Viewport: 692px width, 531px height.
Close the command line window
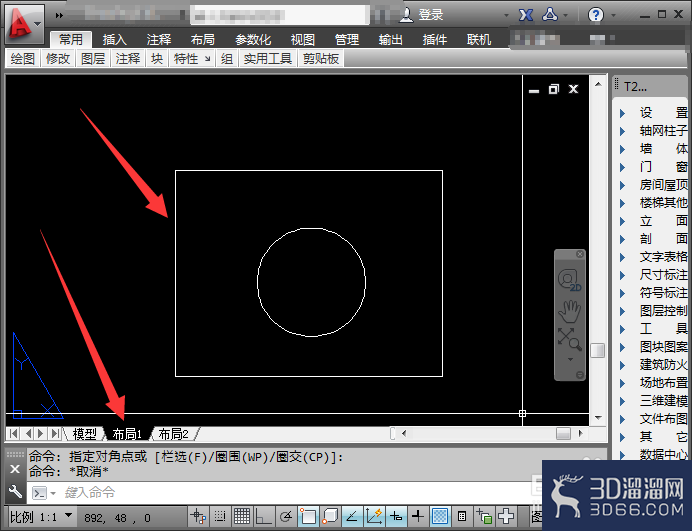coord(15,469)
